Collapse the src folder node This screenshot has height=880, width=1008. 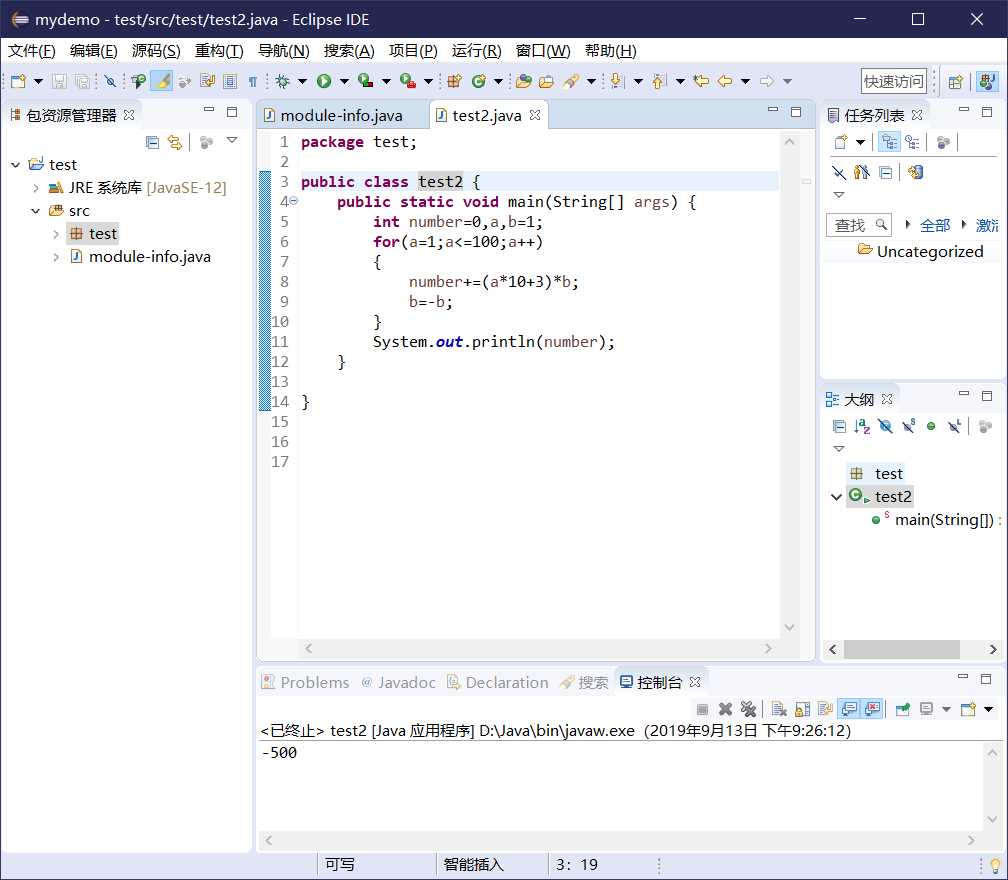(x=36, y=211)
